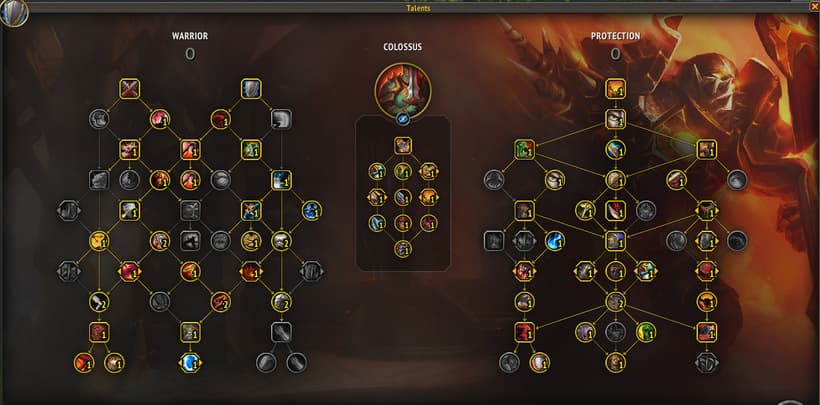Select the shield node topping the Warrior tree
The height and width of the screenshot is (405, 820).
pos(251,88)
